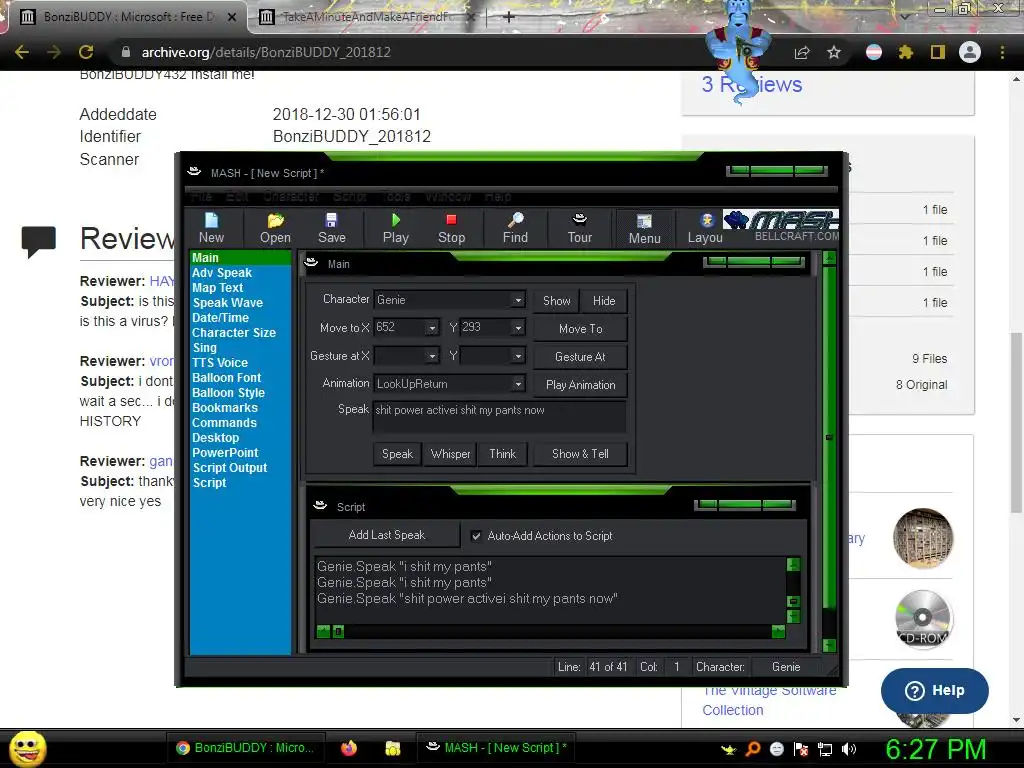
Task: Click the orange magnifier tray icon
Action: coord(753,749)
